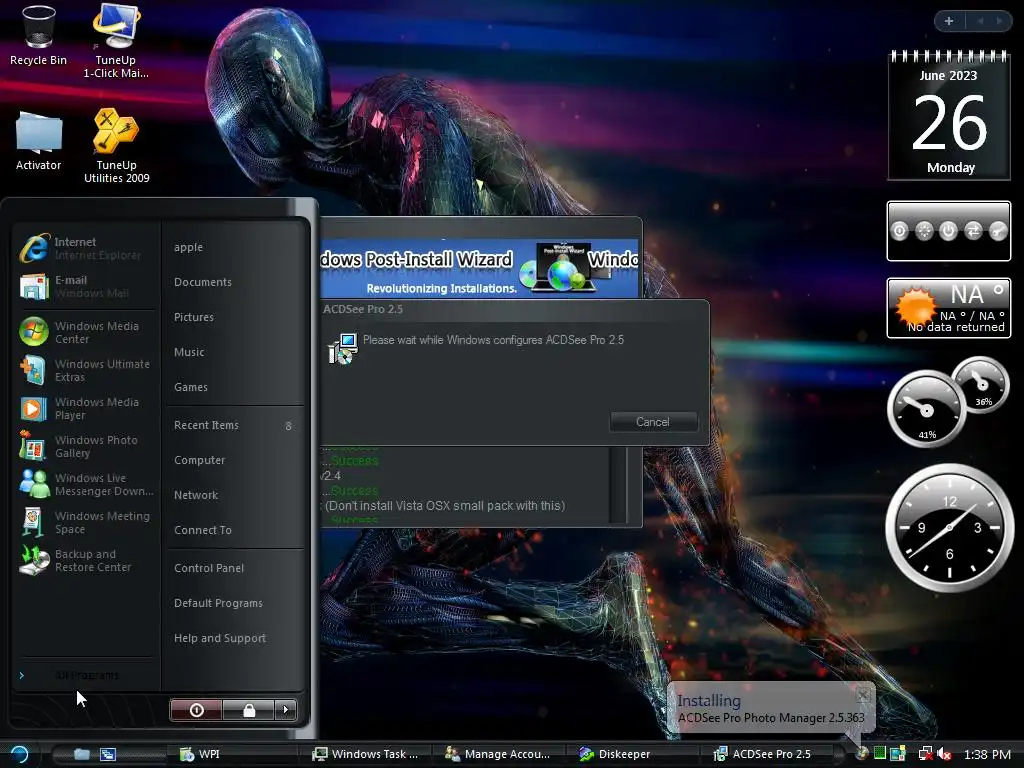Screen dimensions: 1024x768
Task: Open the Recycle Bin desktop icon
Action: point(38,36)
